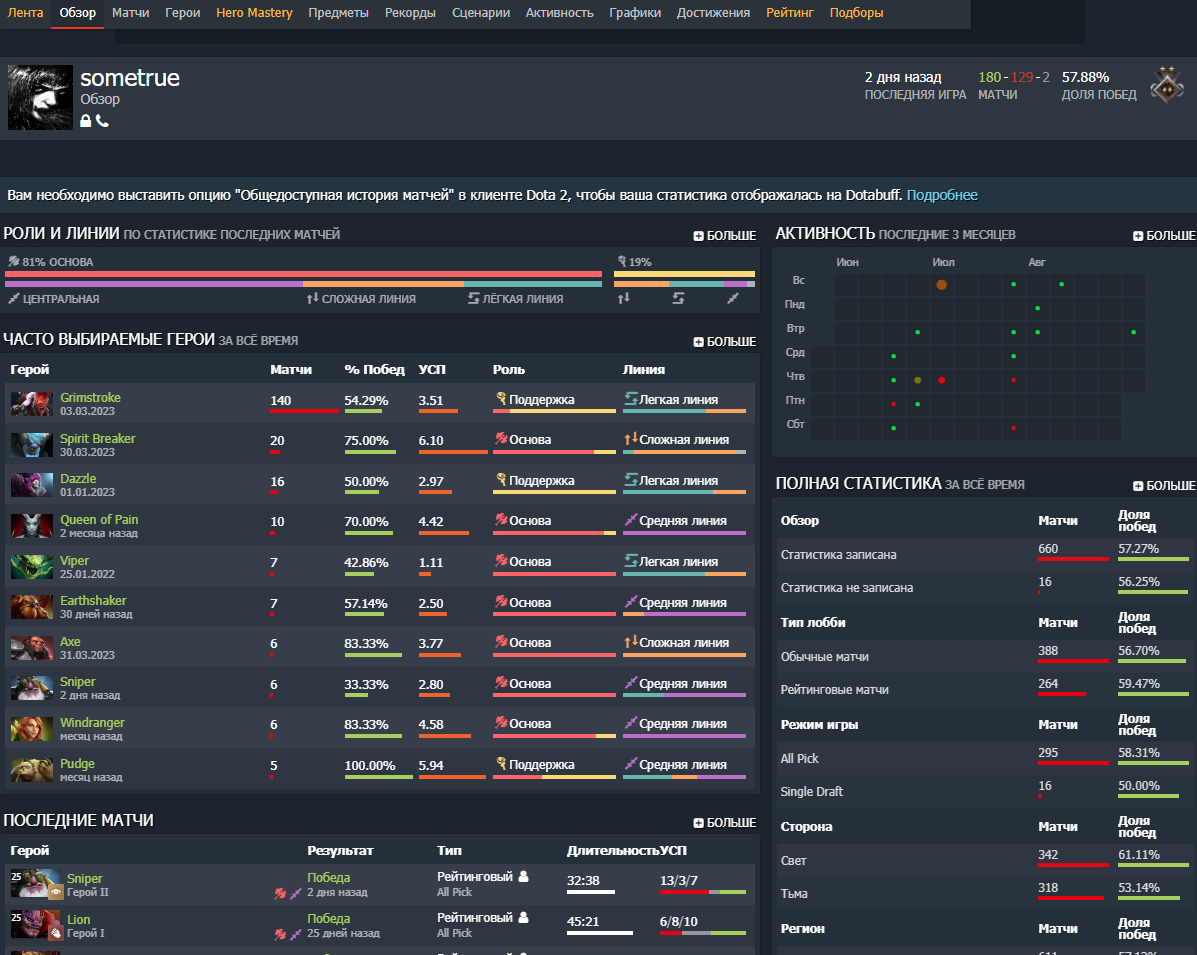
Task: Expand БОЛЬШЕ in Активность section
Action: [1164, 236]
